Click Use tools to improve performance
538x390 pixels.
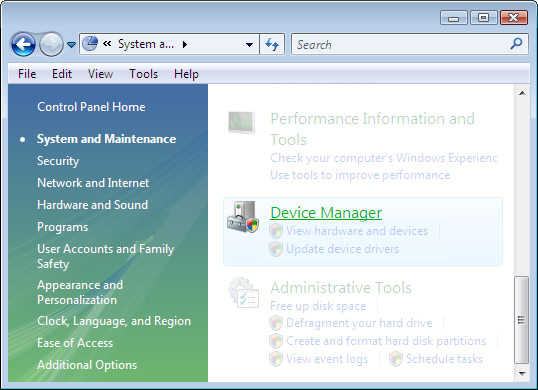[360, 175]
